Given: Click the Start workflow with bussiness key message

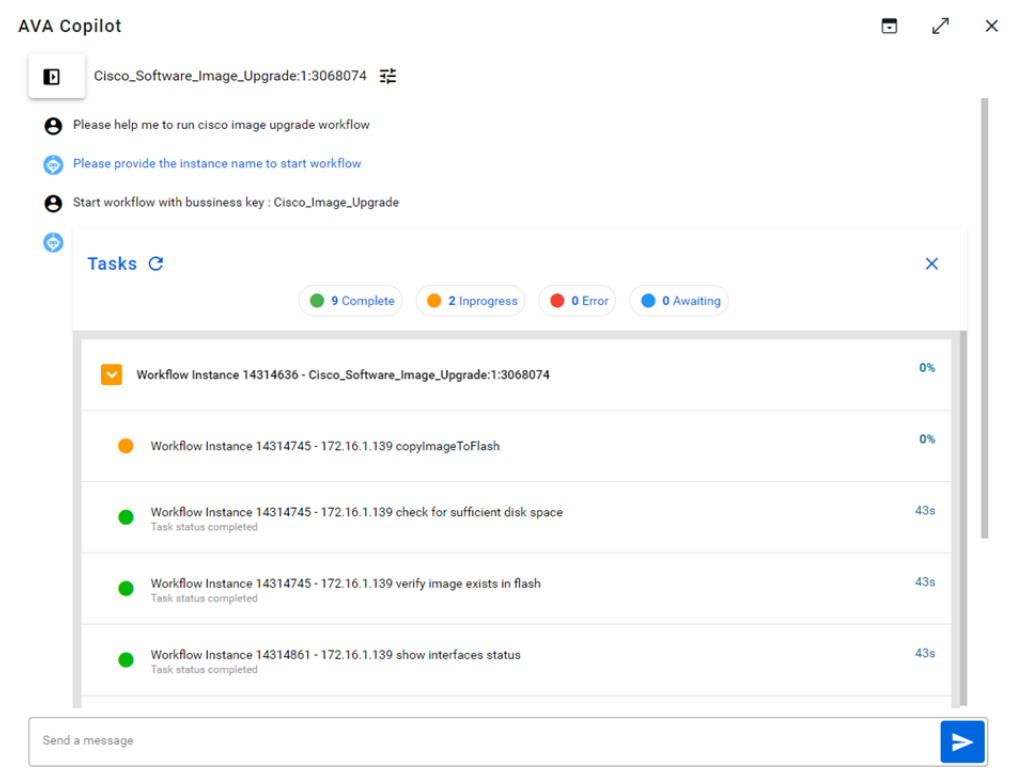Looking at the screenshot, I should coord(236,202).
